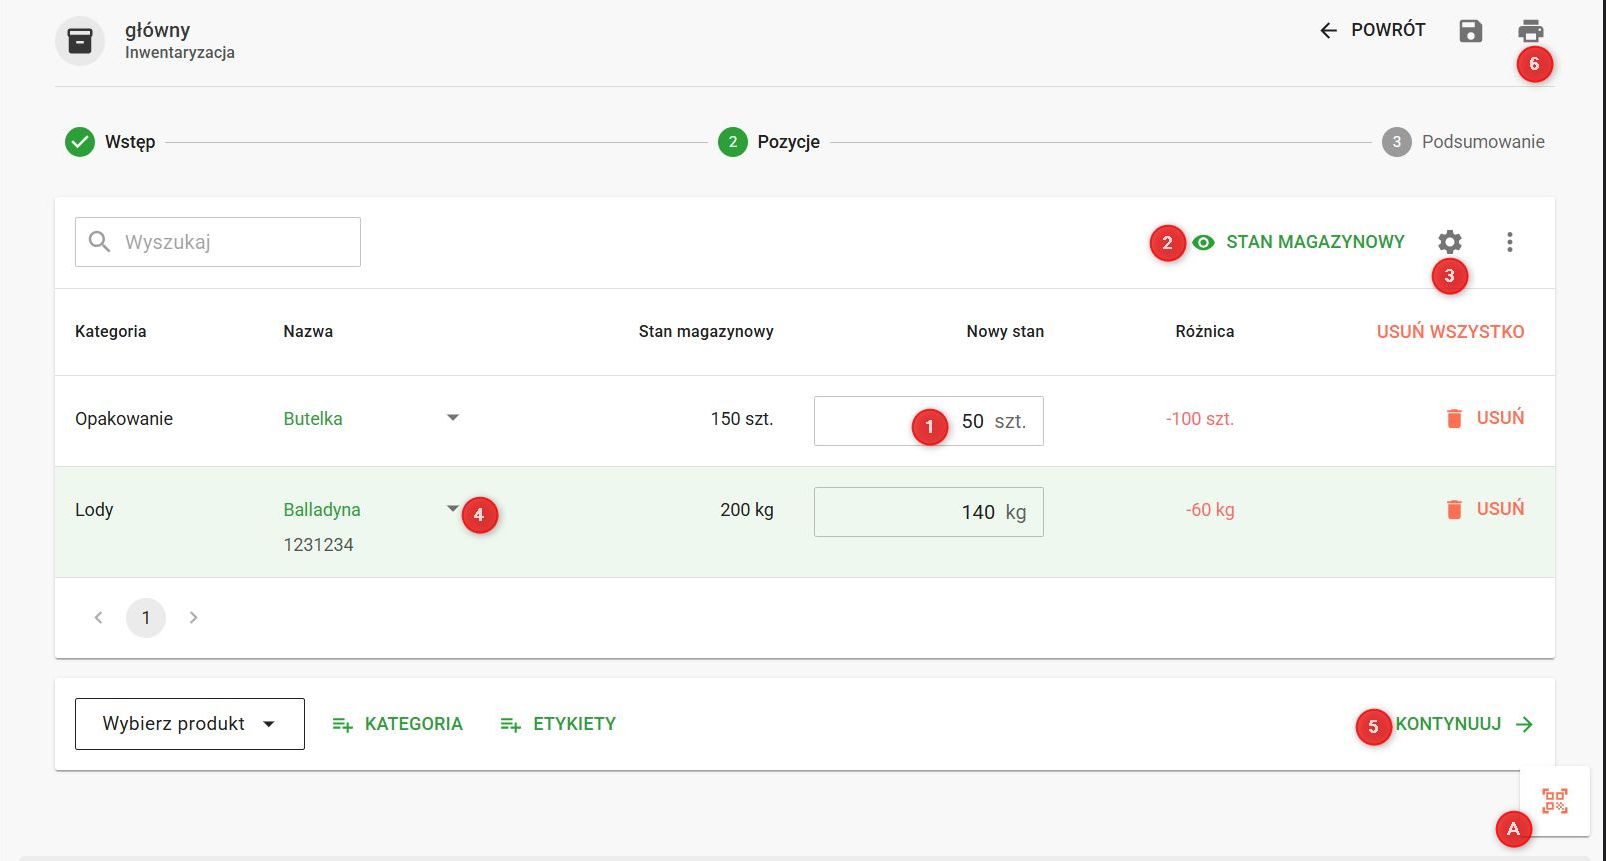Remove the Balladyna row with USUŃ
The width and height of the screenshot is (1606, 861).
(x=1485, y=509)
